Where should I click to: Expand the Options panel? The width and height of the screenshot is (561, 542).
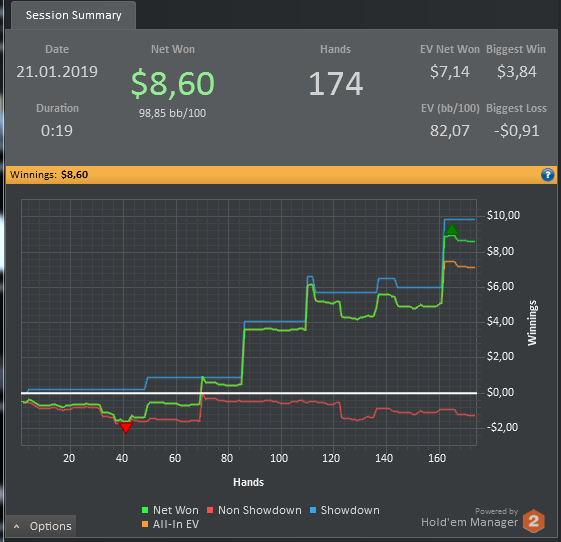pyautogui.click(x=41, y=526)
